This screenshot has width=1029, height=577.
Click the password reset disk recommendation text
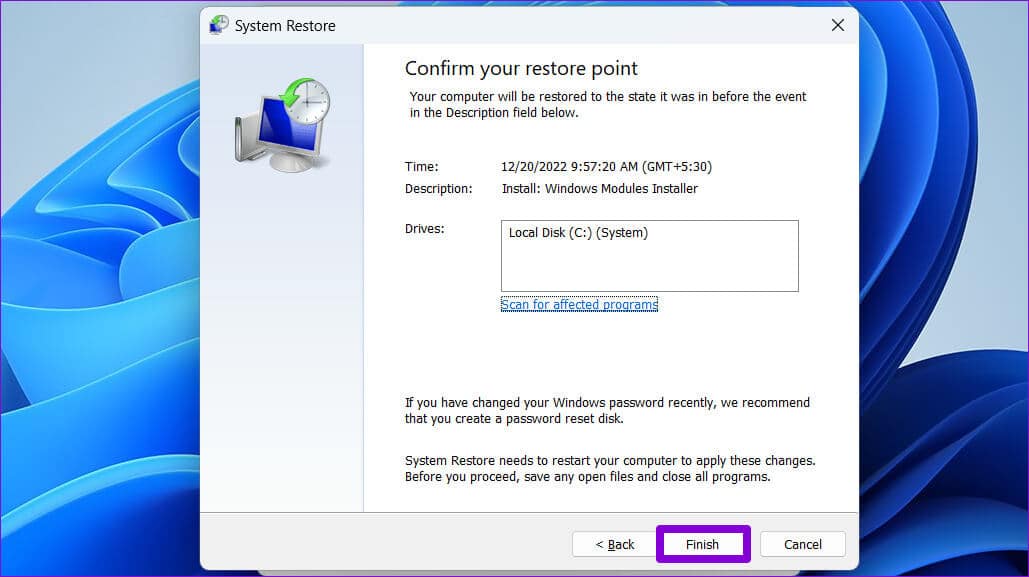[607, 410]
